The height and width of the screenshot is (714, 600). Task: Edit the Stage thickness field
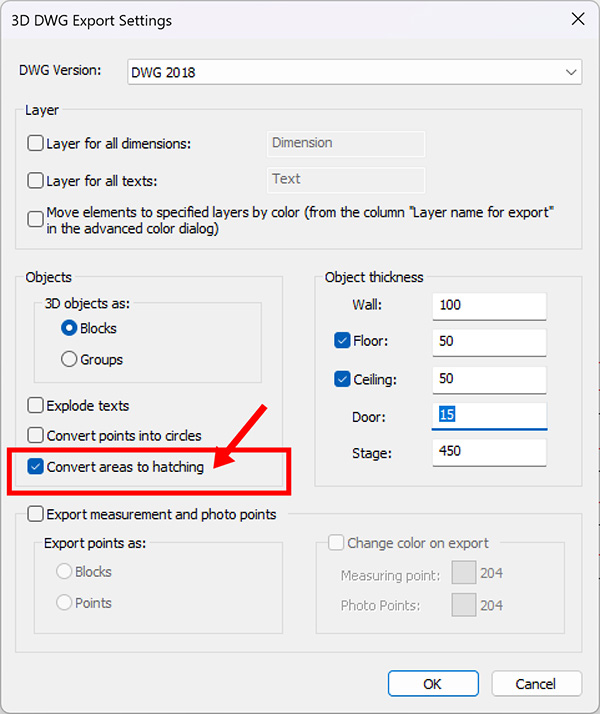[x=489, y=452]
